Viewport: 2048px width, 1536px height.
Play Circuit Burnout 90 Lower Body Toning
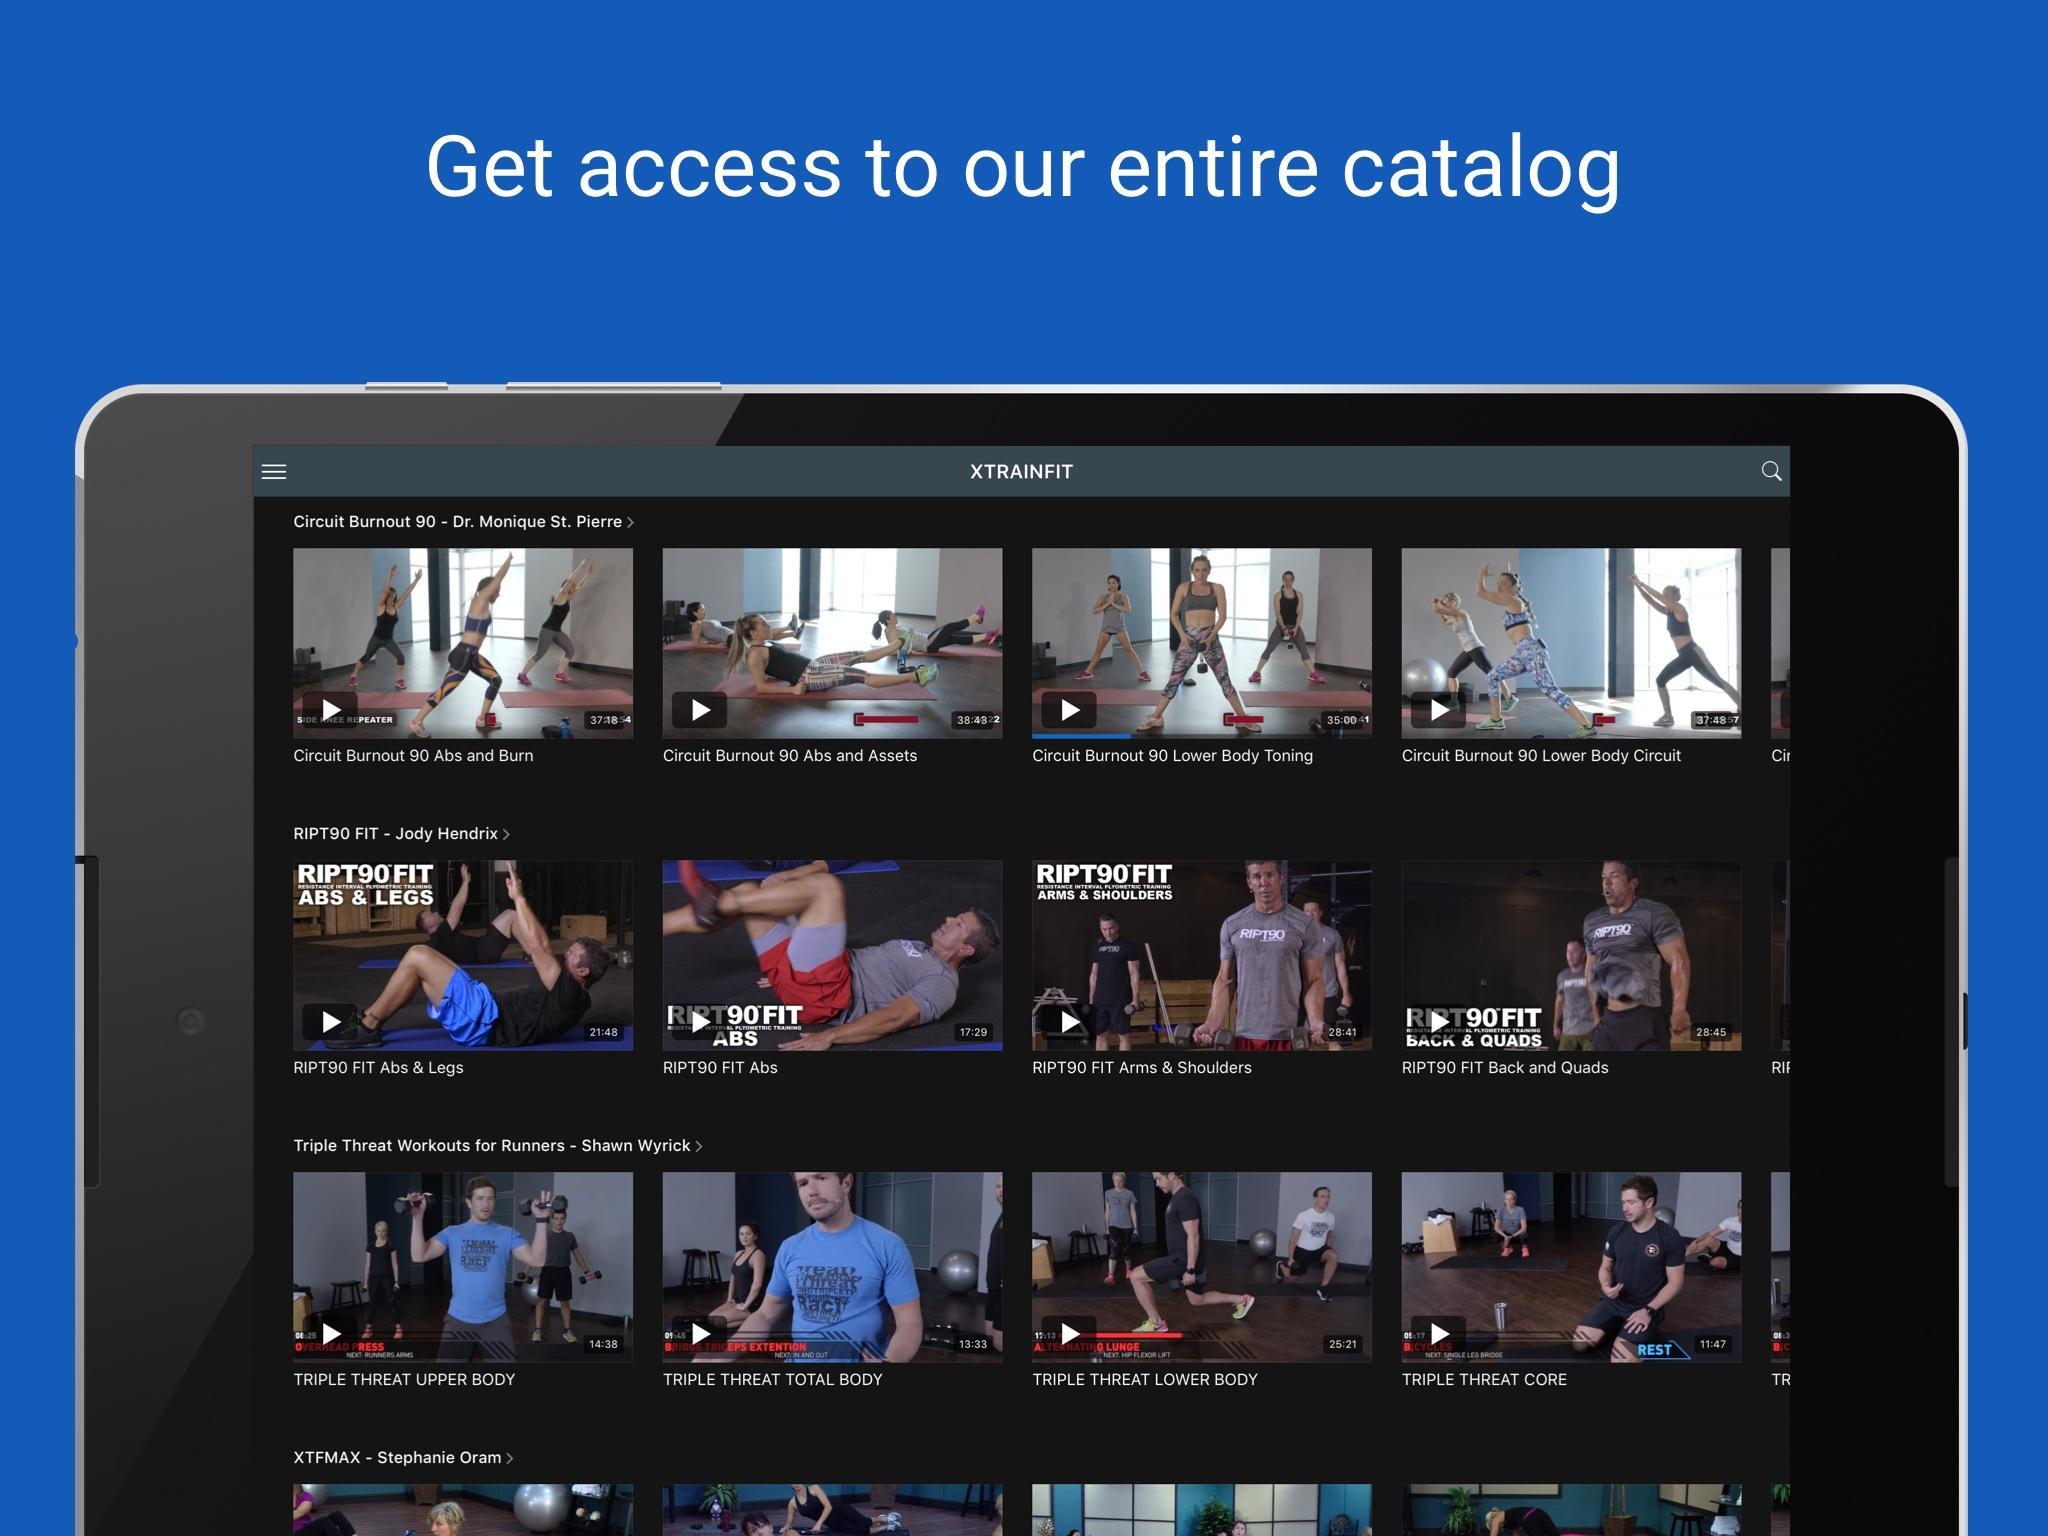coord(1069,710)
